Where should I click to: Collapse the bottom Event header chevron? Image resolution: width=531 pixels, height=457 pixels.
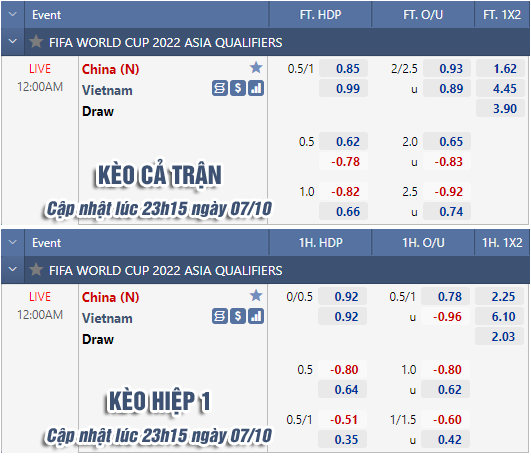(x=13, y=243)
